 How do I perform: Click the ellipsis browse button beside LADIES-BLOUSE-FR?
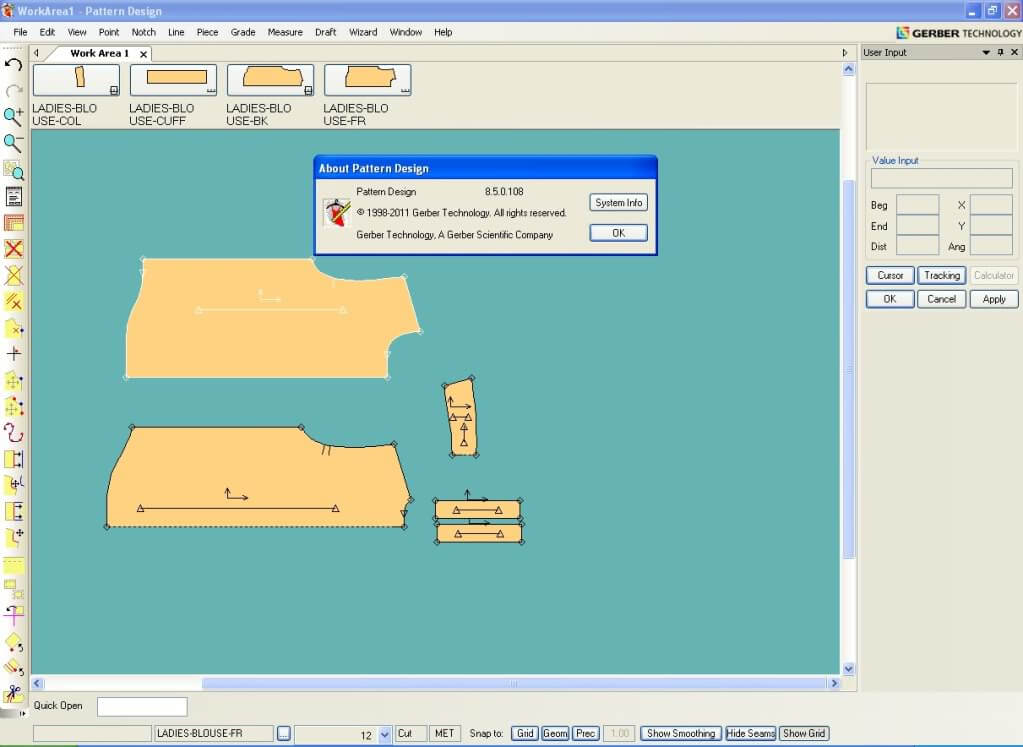[x=284, y=734]
